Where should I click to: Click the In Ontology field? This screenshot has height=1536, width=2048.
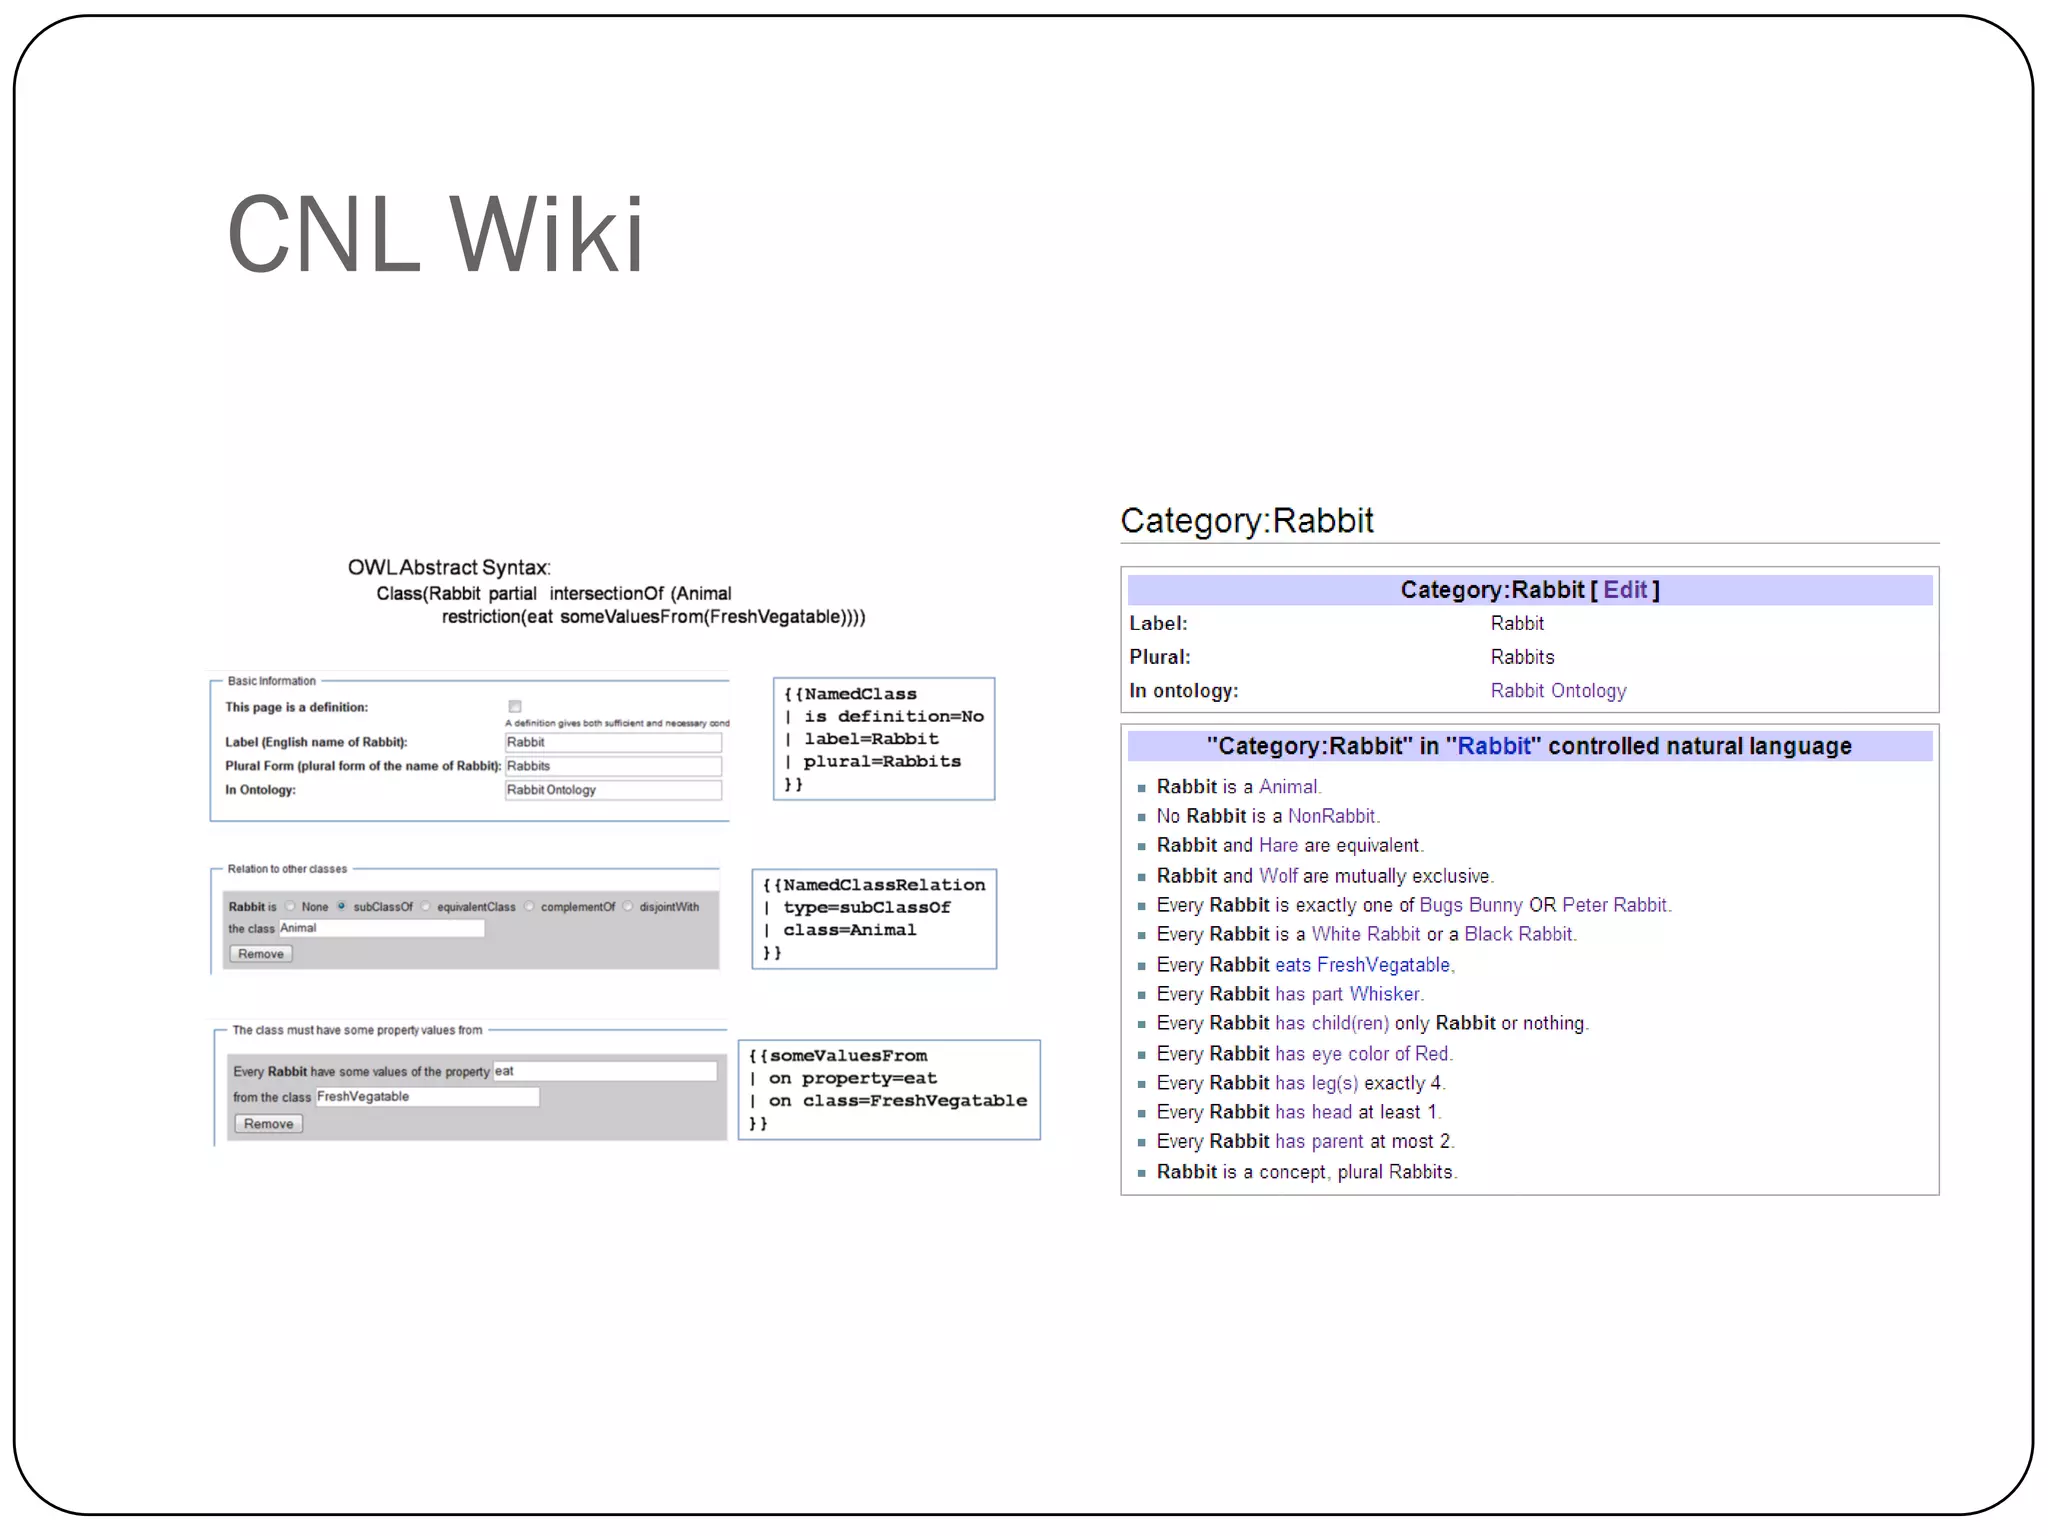pyautogui.click(x=613, y=790)
